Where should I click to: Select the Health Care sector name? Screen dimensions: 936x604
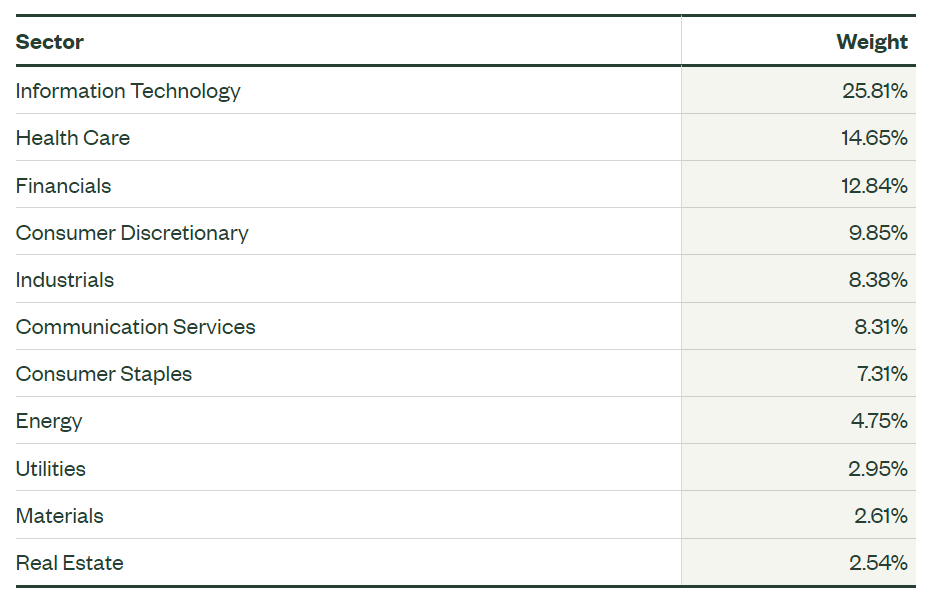point(73,138)
